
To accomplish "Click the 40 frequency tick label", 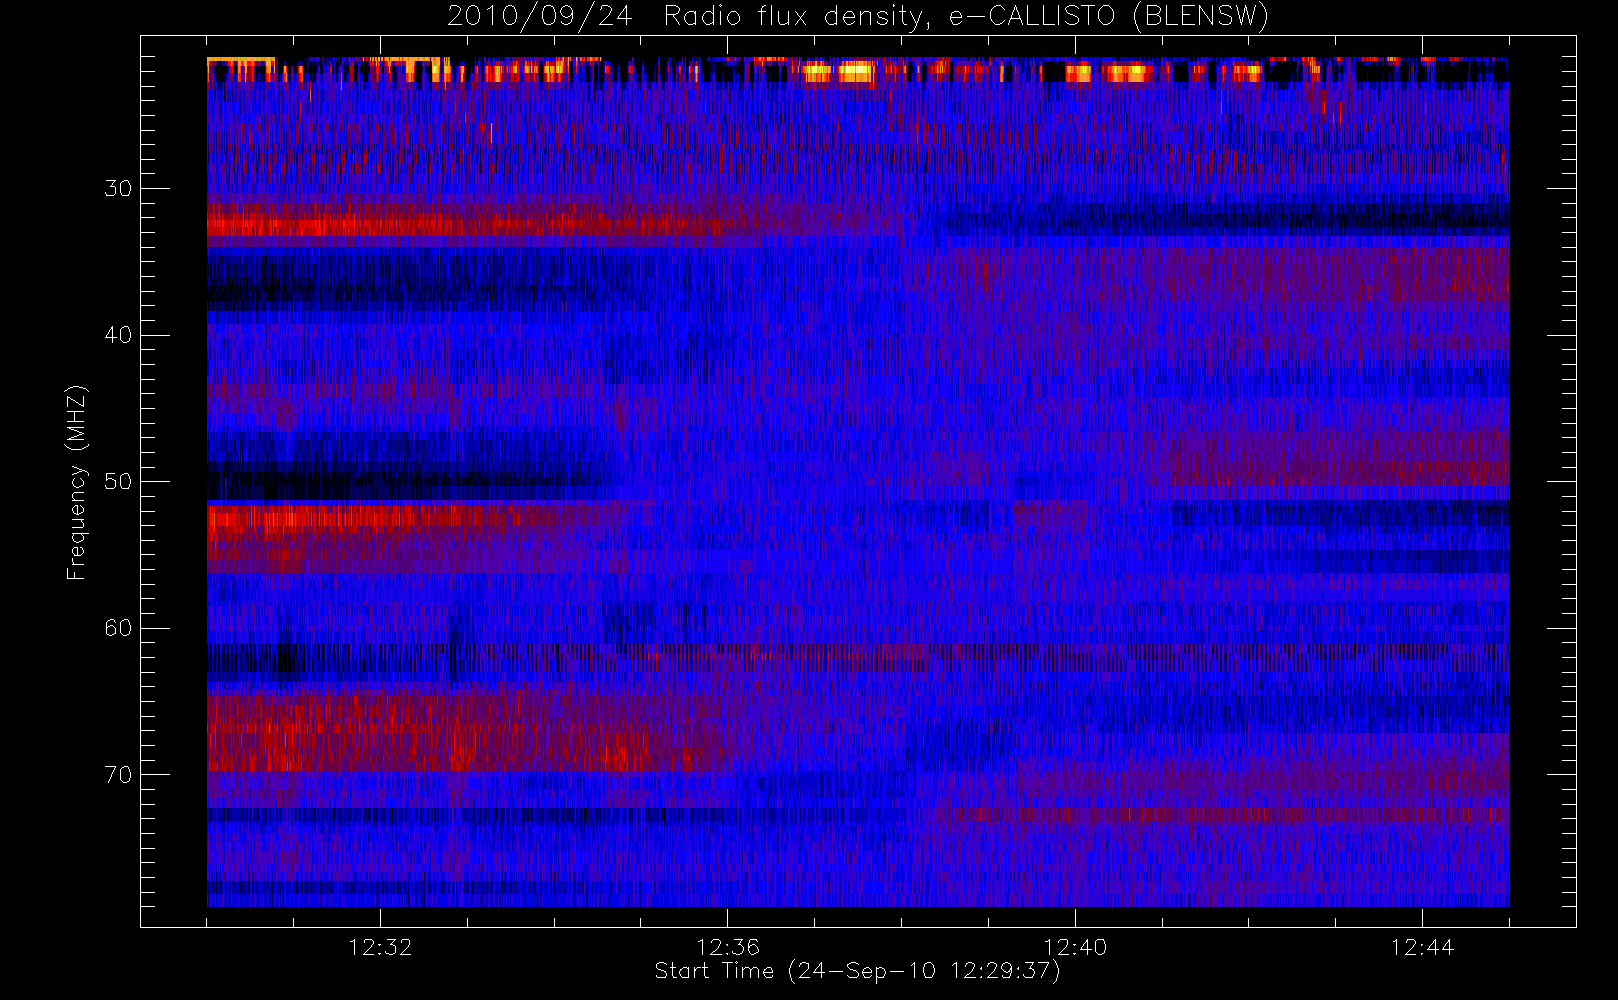I will (x=118, y=335).
